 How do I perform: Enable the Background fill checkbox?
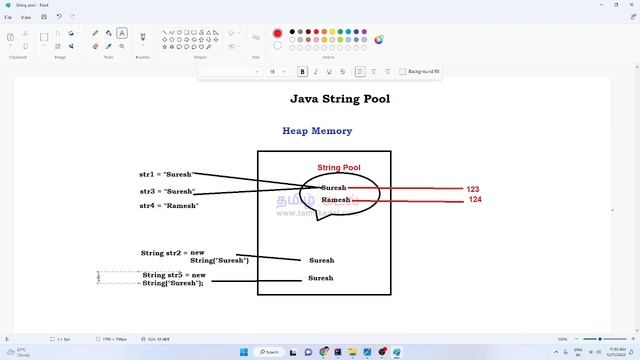tap(402, 71)
